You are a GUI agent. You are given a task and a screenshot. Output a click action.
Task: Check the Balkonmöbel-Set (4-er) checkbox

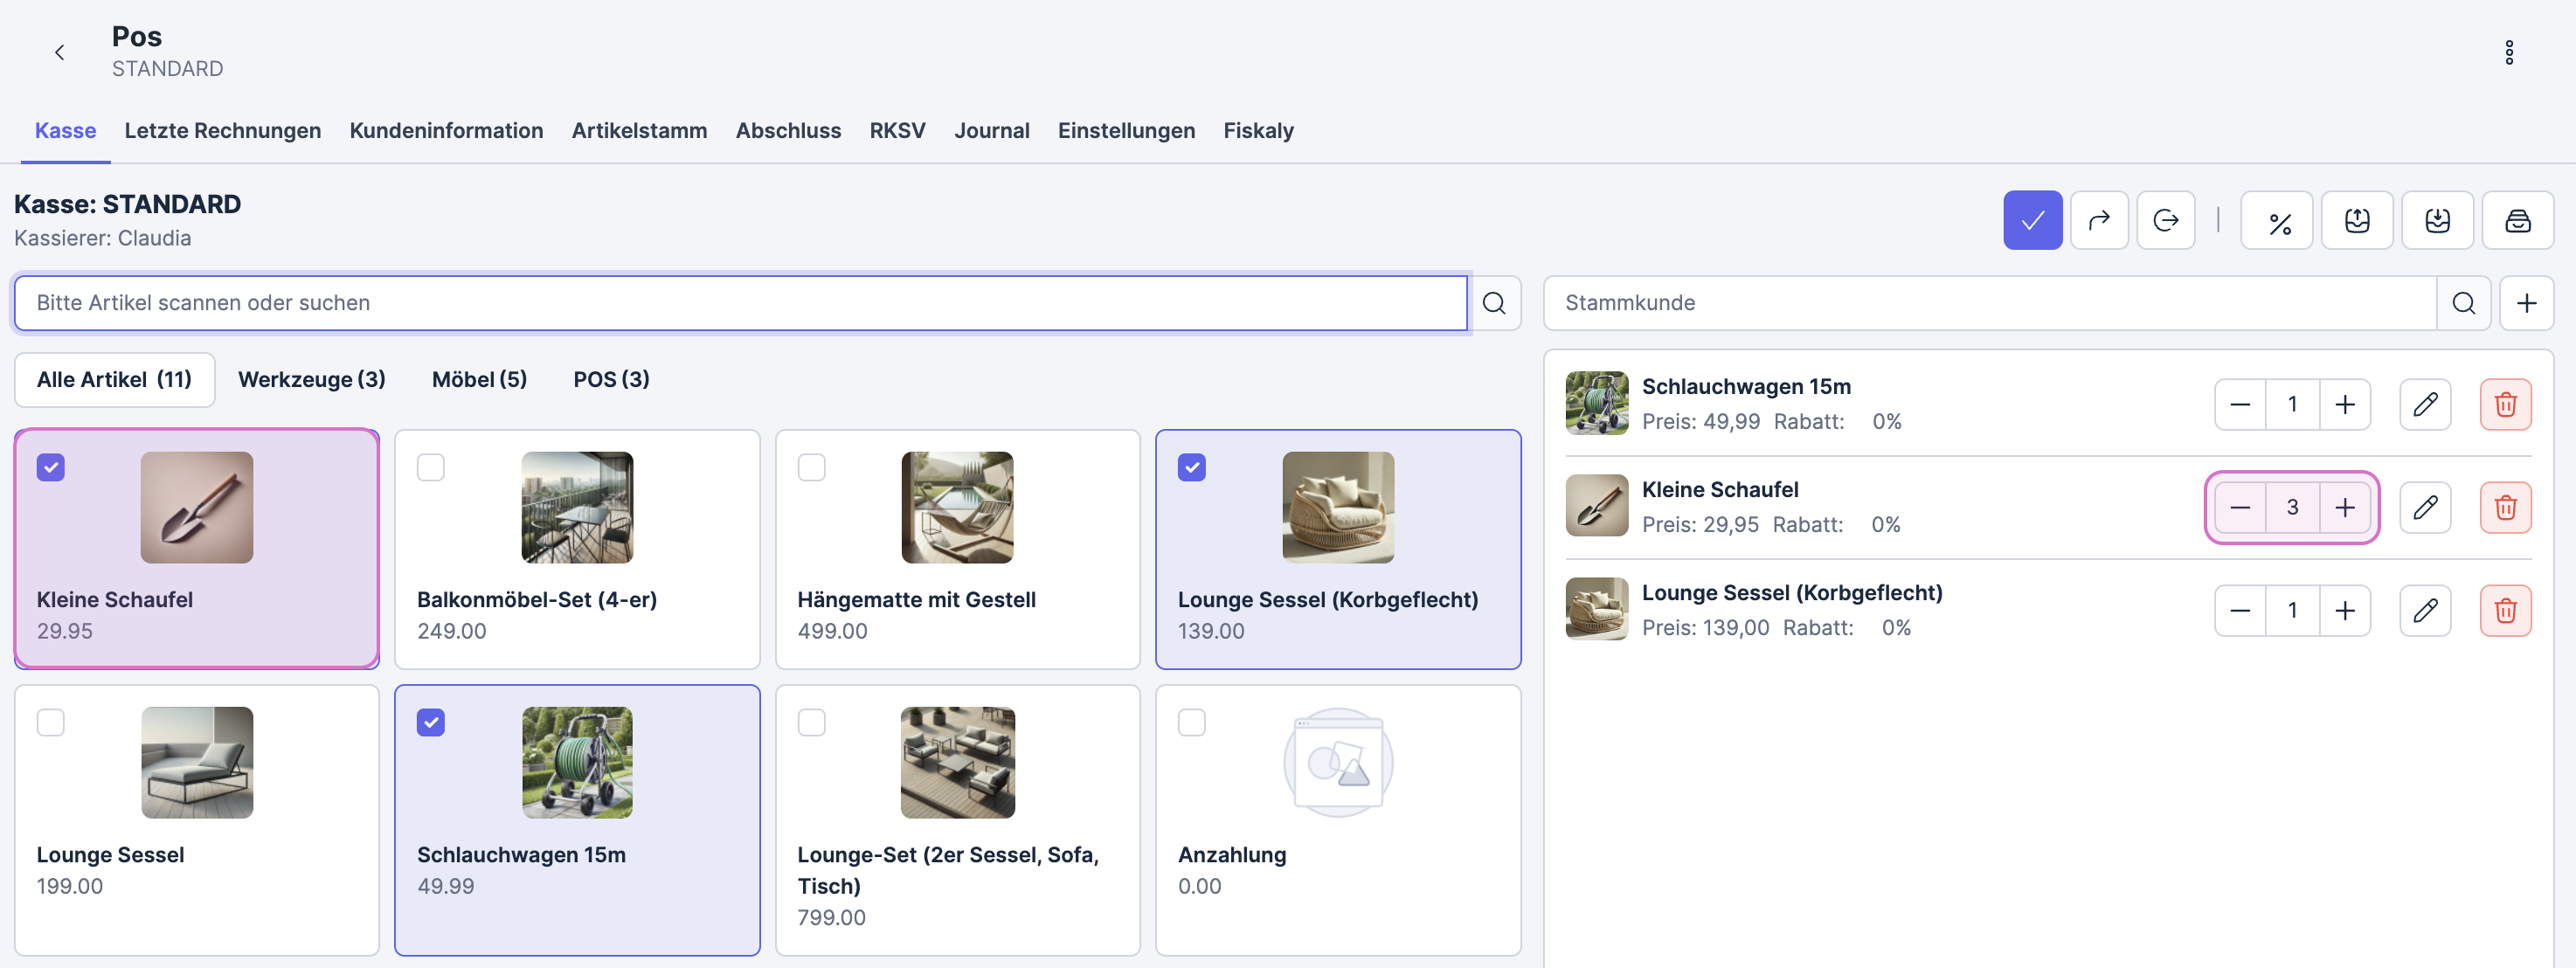pos(431,467)
